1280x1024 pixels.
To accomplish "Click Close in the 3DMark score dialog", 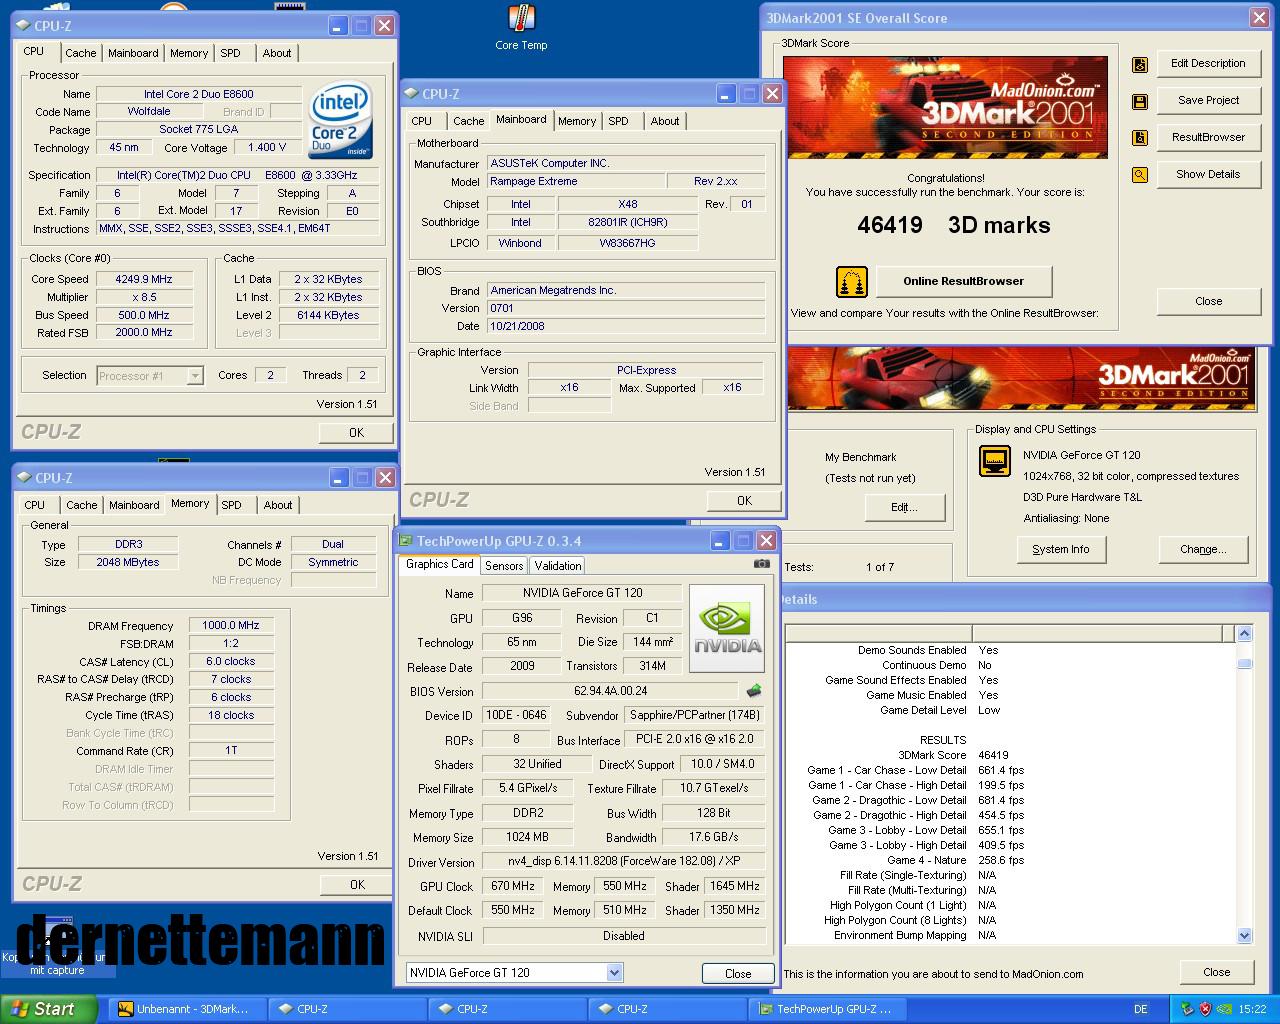I will (1208, 301).
